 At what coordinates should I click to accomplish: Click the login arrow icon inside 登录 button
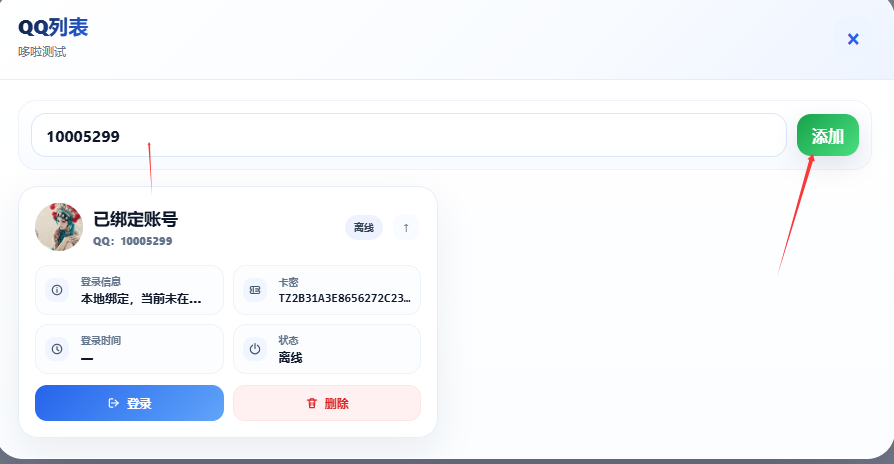point(113,403)
